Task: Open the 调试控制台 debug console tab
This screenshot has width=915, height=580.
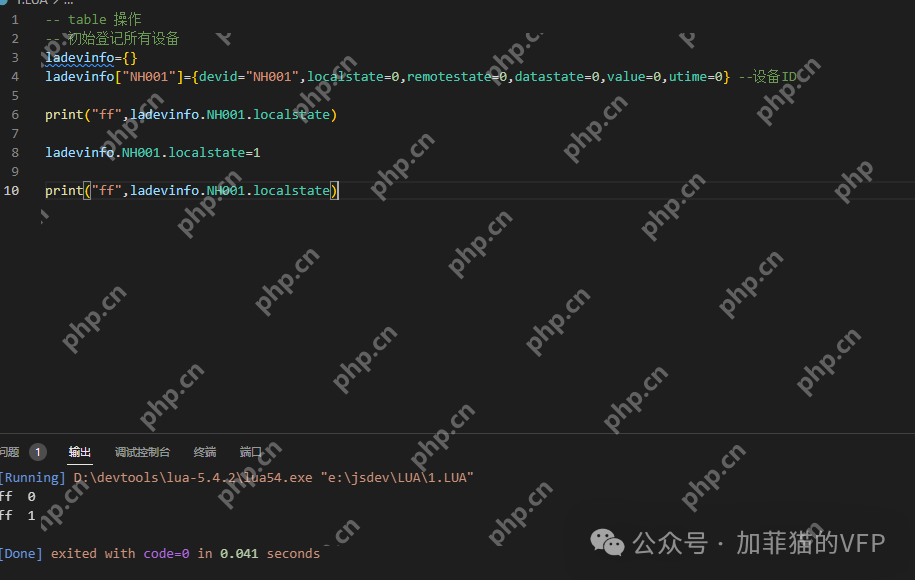Action: tap(142, 452)
